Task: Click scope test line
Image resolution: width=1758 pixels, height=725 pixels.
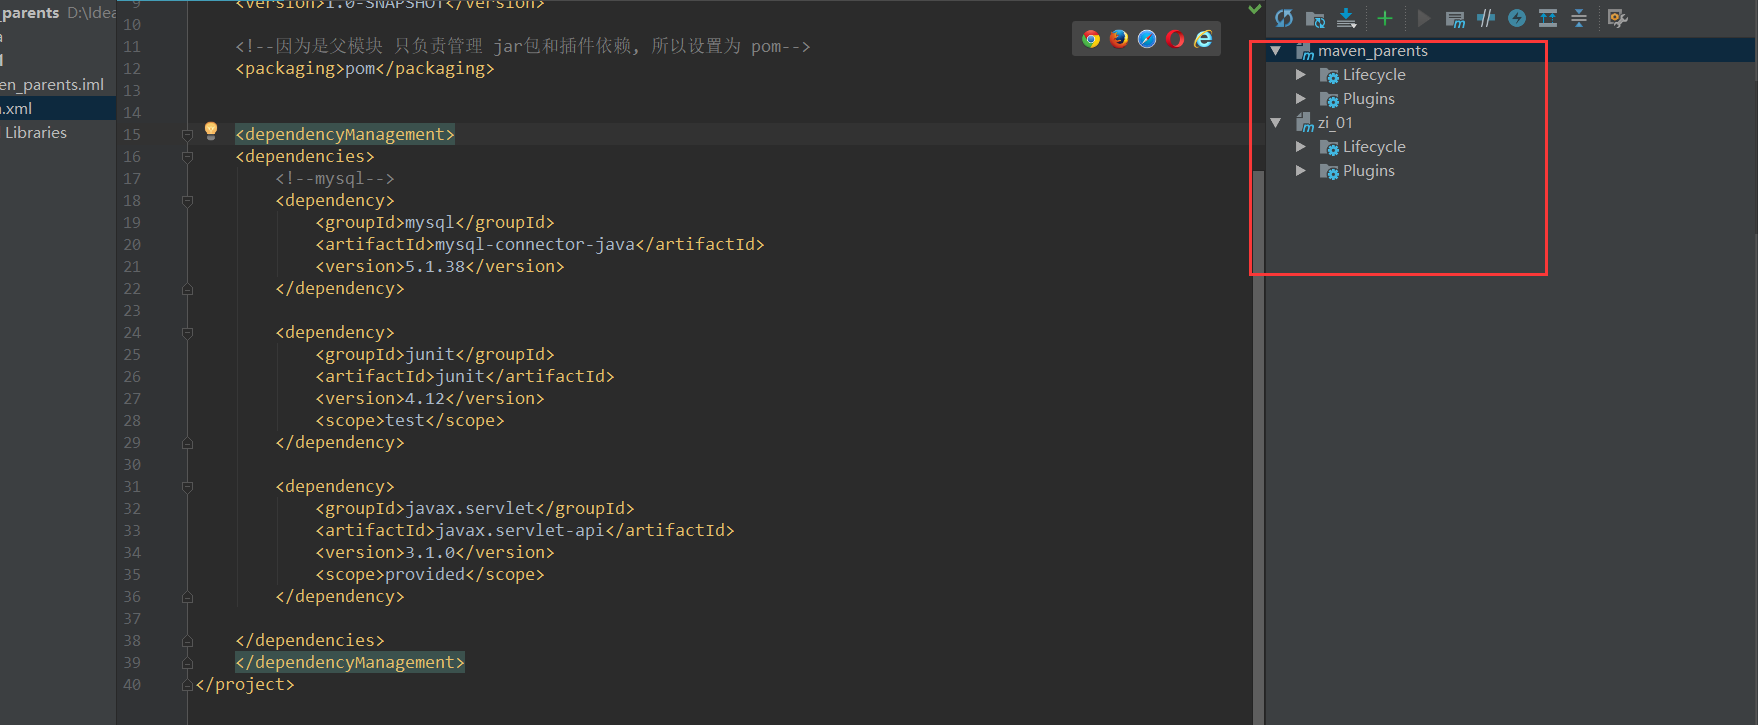Action: (410, 420)
